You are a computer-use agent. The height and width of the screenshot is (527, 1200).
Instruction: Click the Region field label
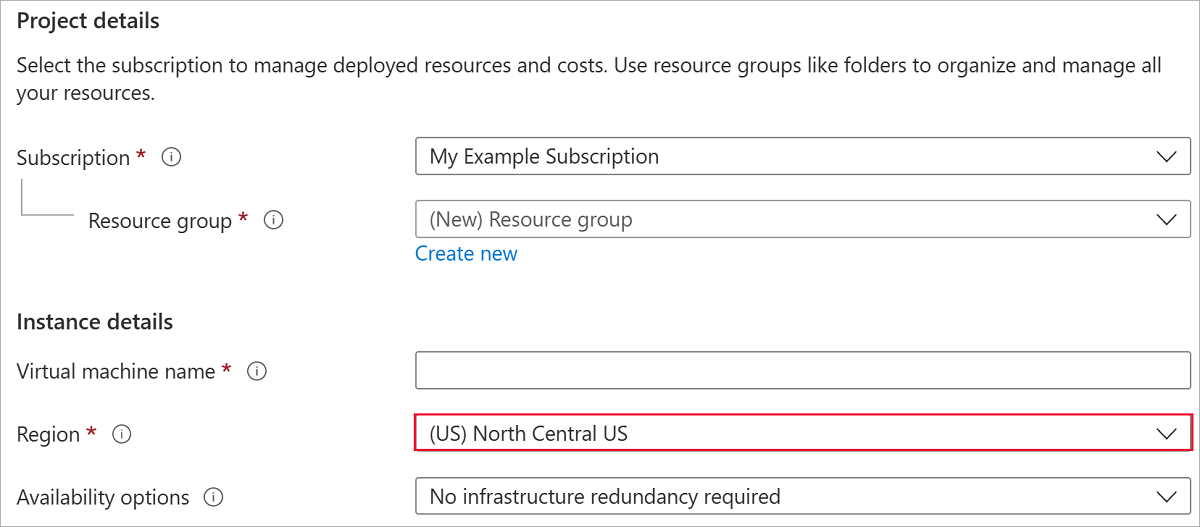(48, 435)
